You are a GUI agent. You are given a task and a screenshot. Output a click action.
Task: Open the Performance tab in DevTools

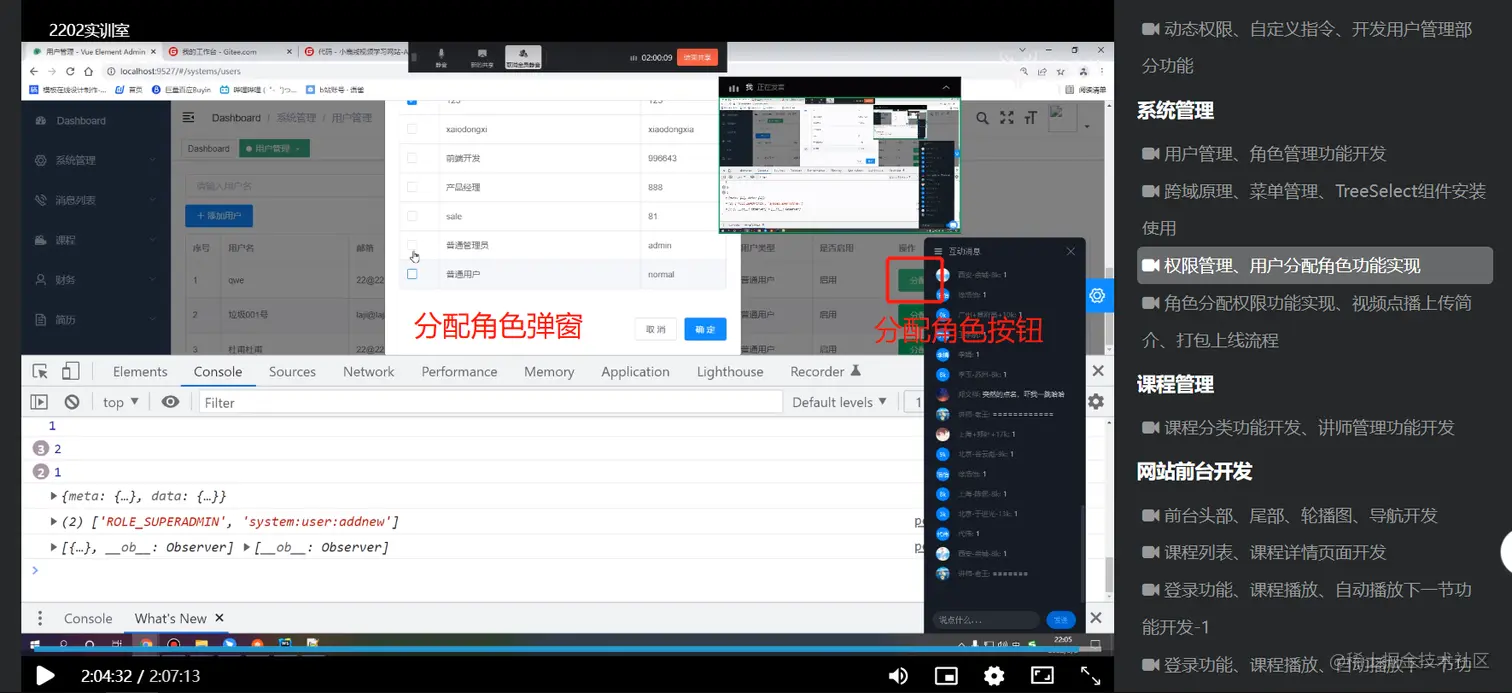point(459,371)
